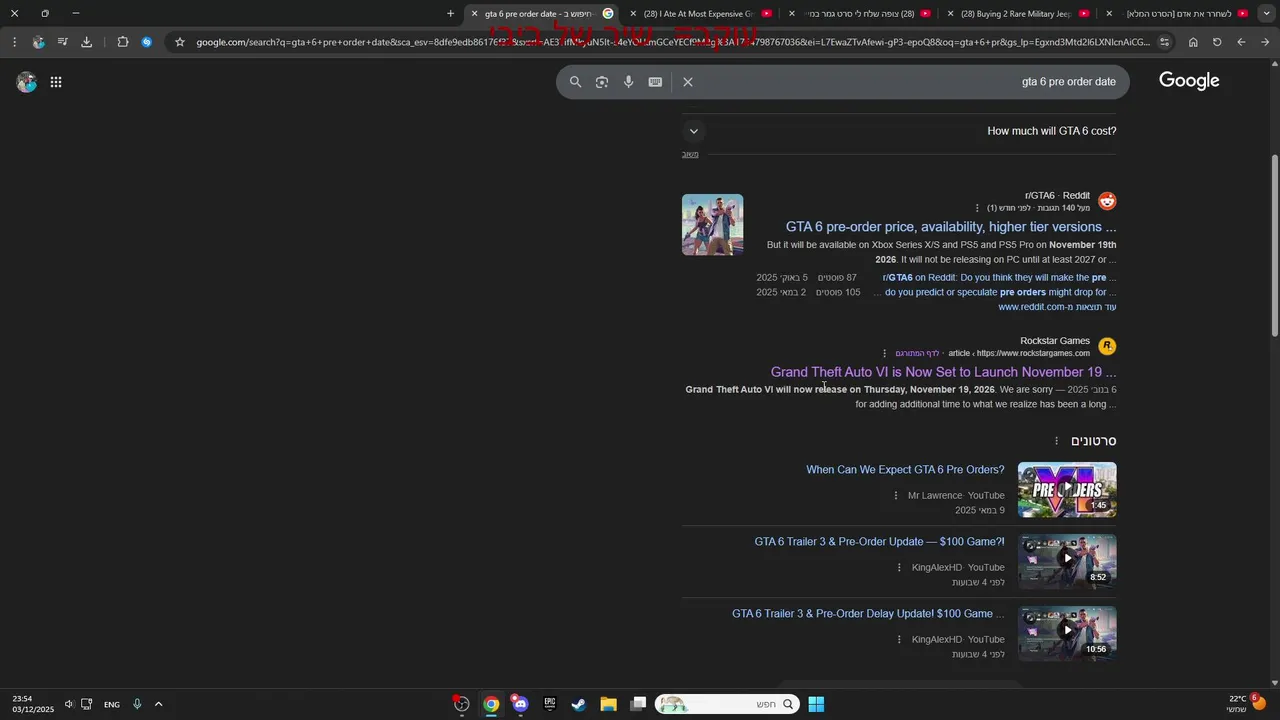Viewport: 1280px width, 720px height.
Task: Open the videos section three-dot menu
Action: point(1056,441)
